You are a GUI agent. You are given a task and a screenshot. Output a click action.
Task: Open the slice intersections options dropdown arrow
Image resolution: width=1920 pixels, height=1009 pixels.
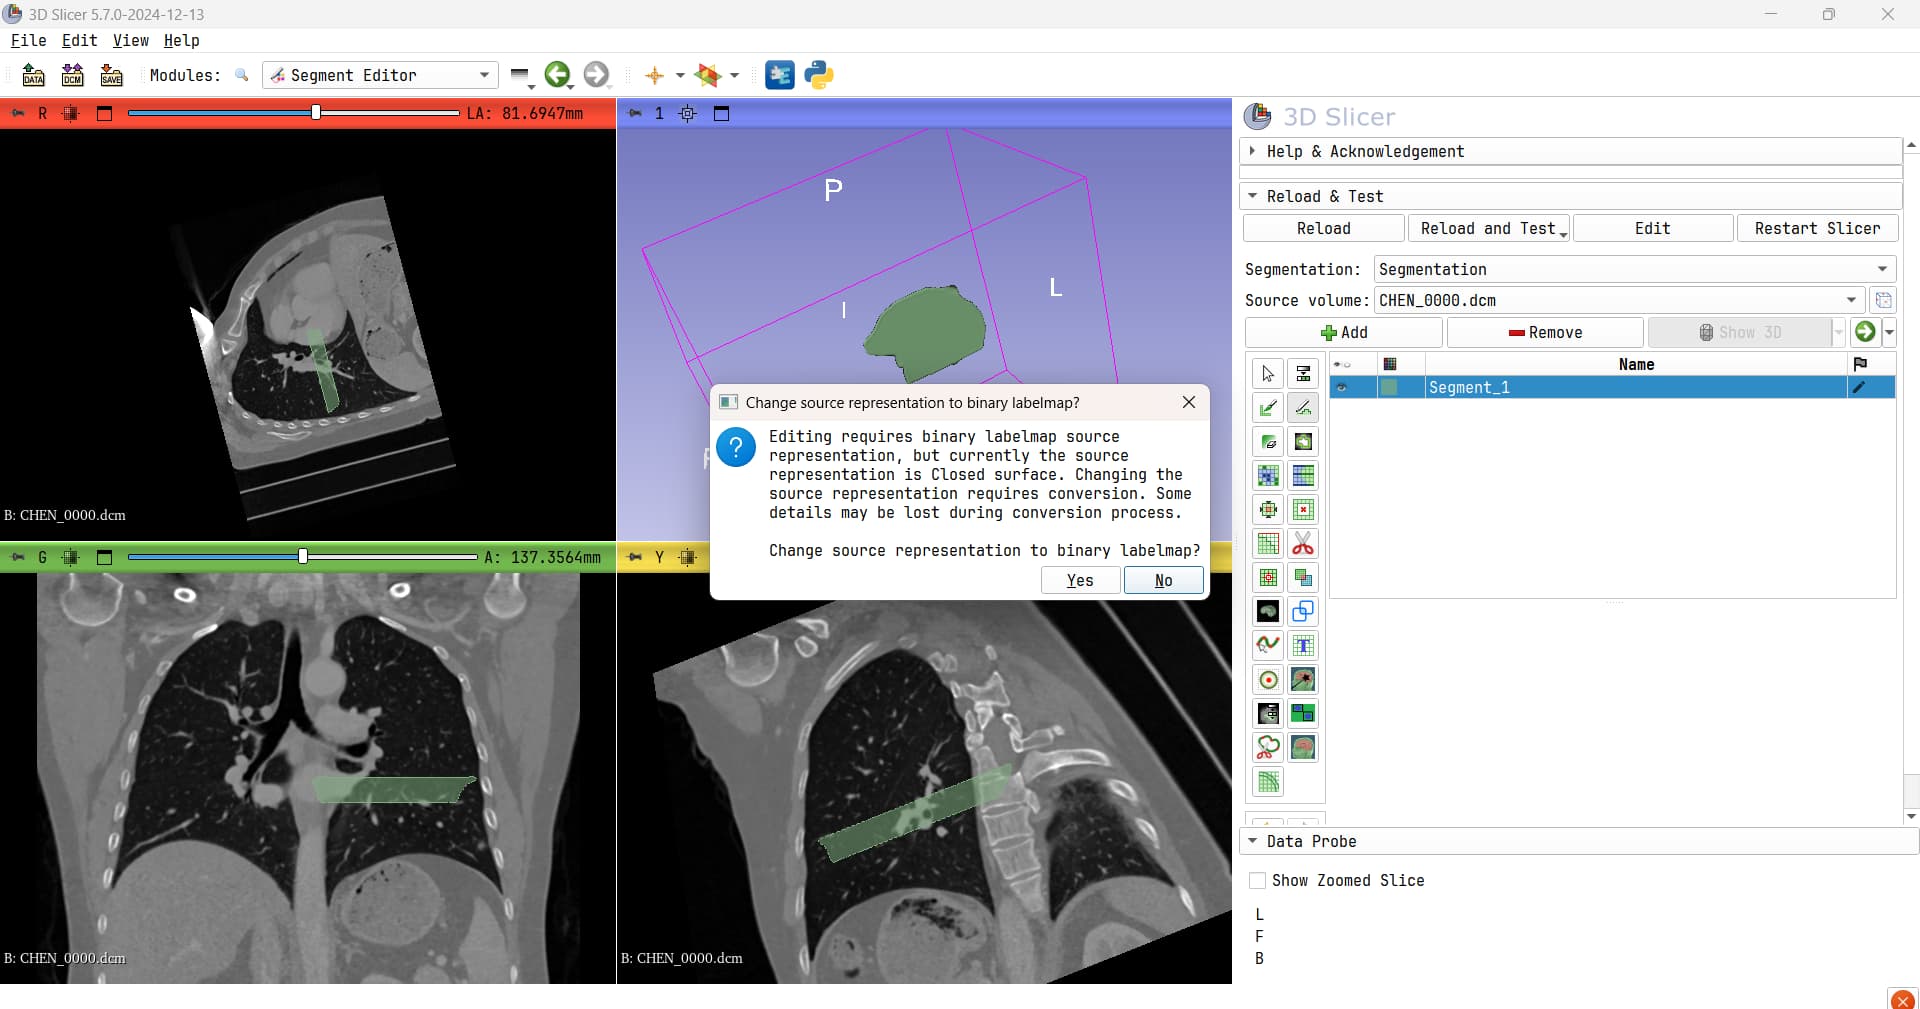click(x=734, y=75)
